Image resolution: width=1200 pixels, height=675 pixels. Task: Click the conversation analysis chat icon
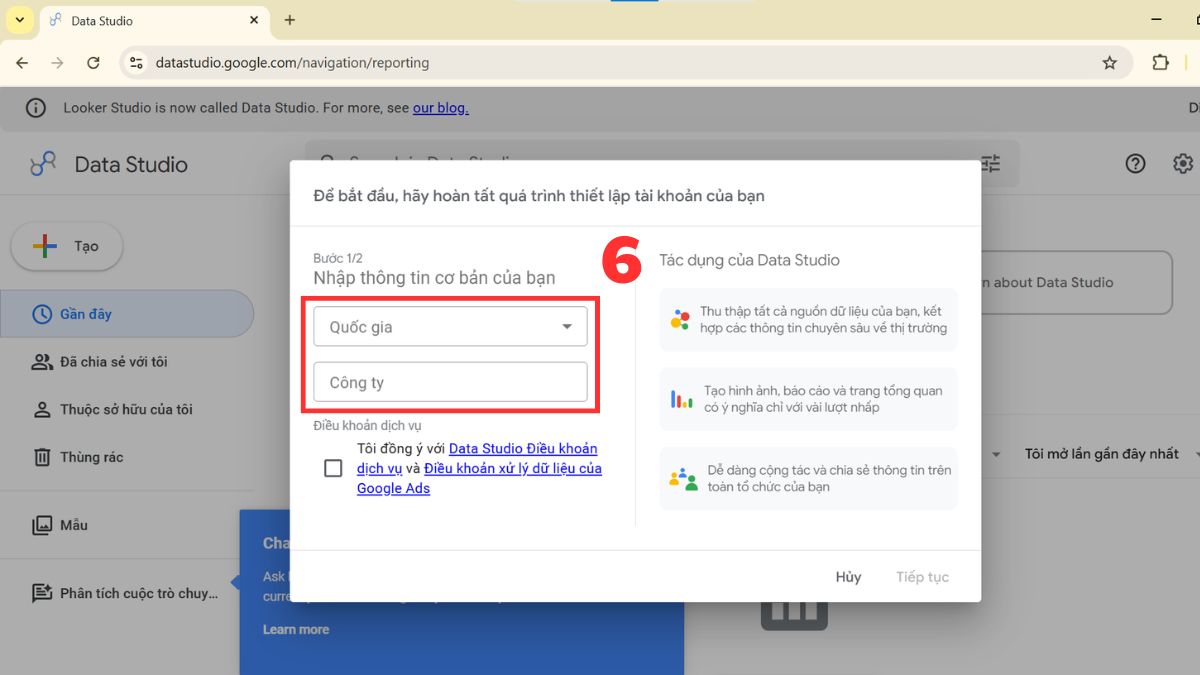point(42,593)
